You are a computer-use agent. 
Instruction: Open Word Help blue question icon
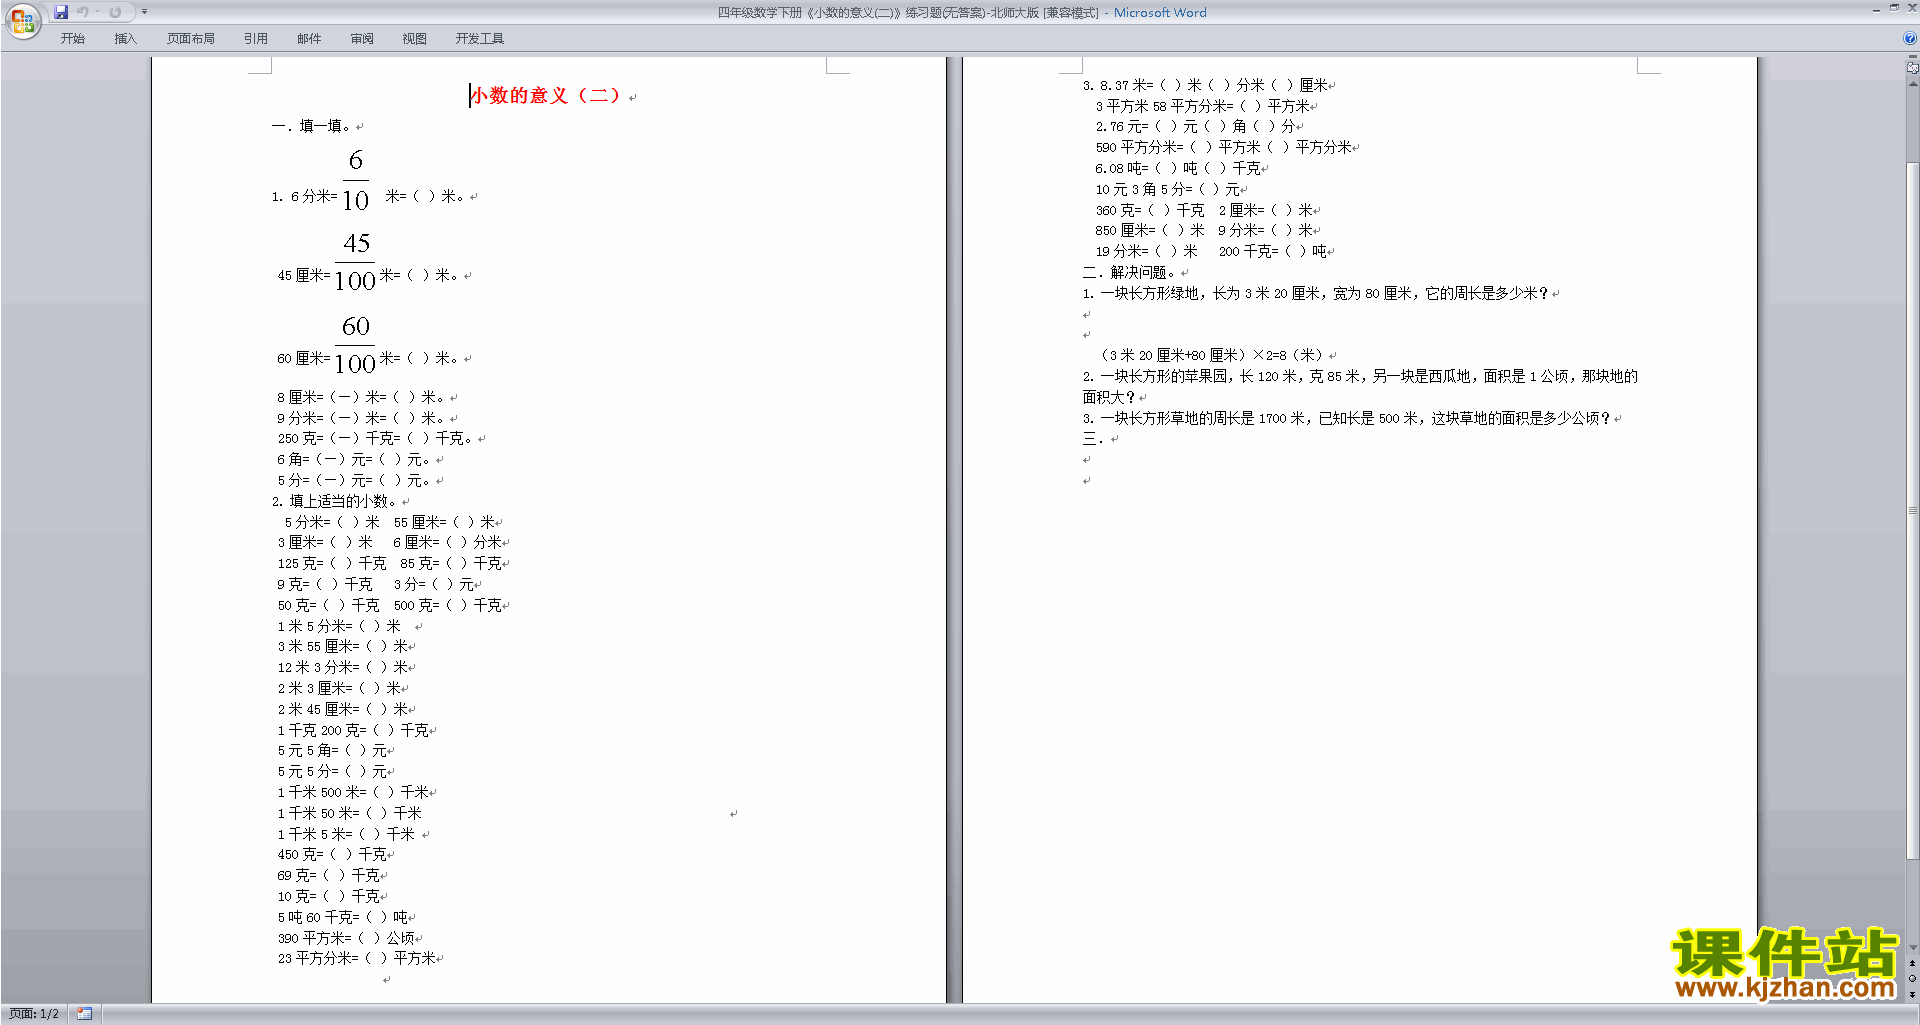1910,39
